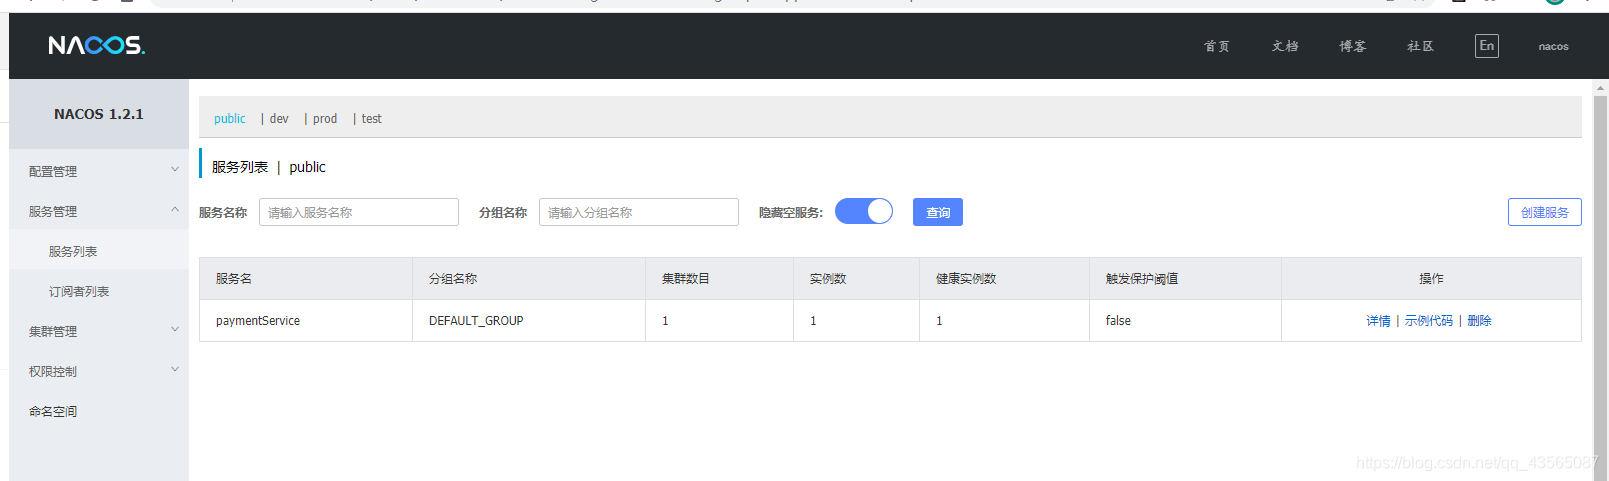
Task: Click the 分组名称 column header
Action: (x=529, y=279)
